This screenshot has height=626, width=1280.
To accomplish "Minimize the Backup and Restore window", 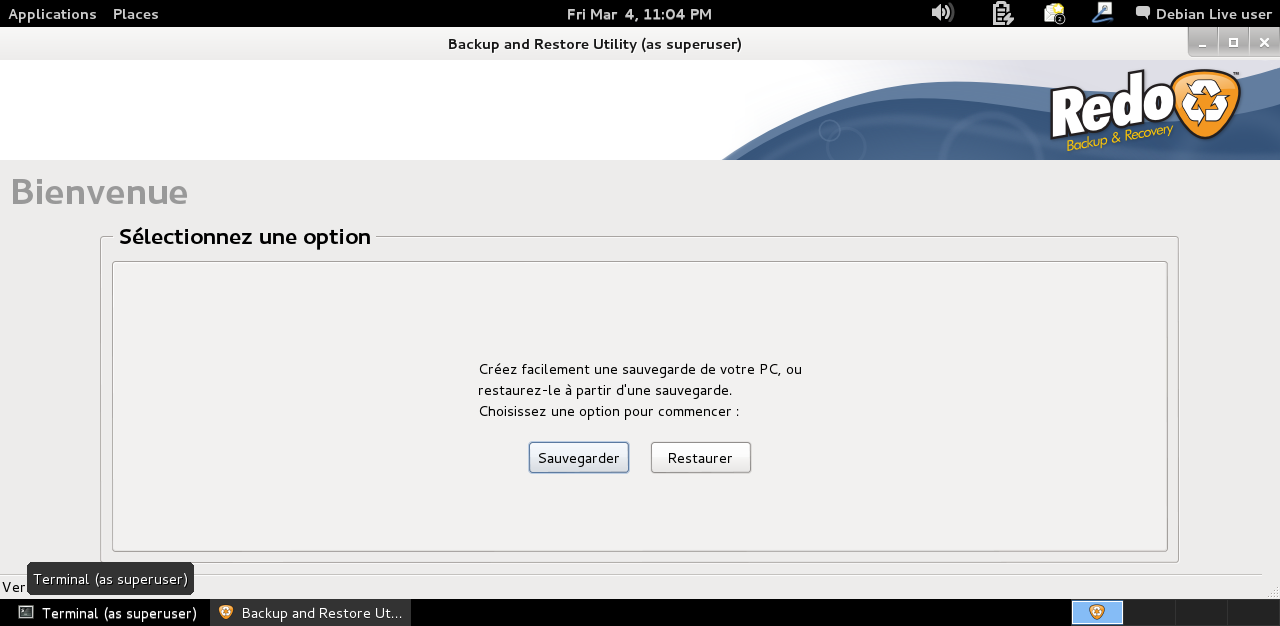I will [x=1204, y=42].
